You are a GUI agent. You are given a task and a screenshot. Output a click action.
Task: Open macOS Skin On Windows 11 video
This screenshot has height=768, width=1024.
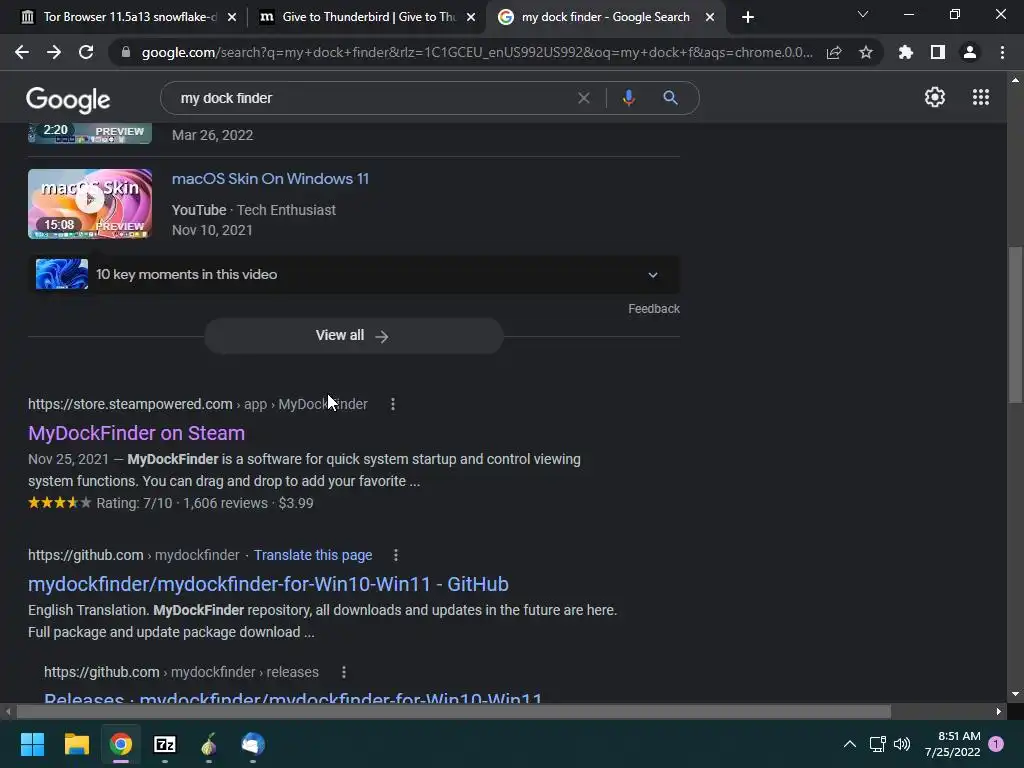point(270,179)
